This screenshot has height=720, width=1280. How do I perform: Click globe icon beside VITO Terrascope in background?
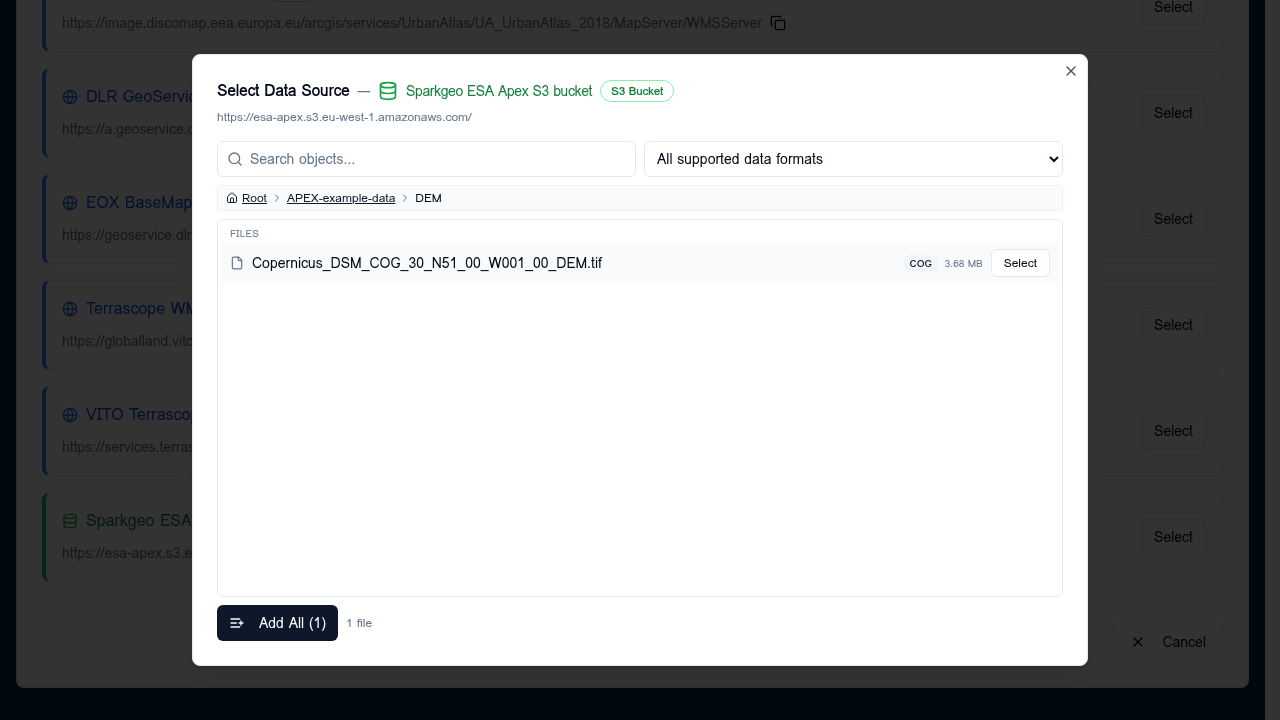70,415
